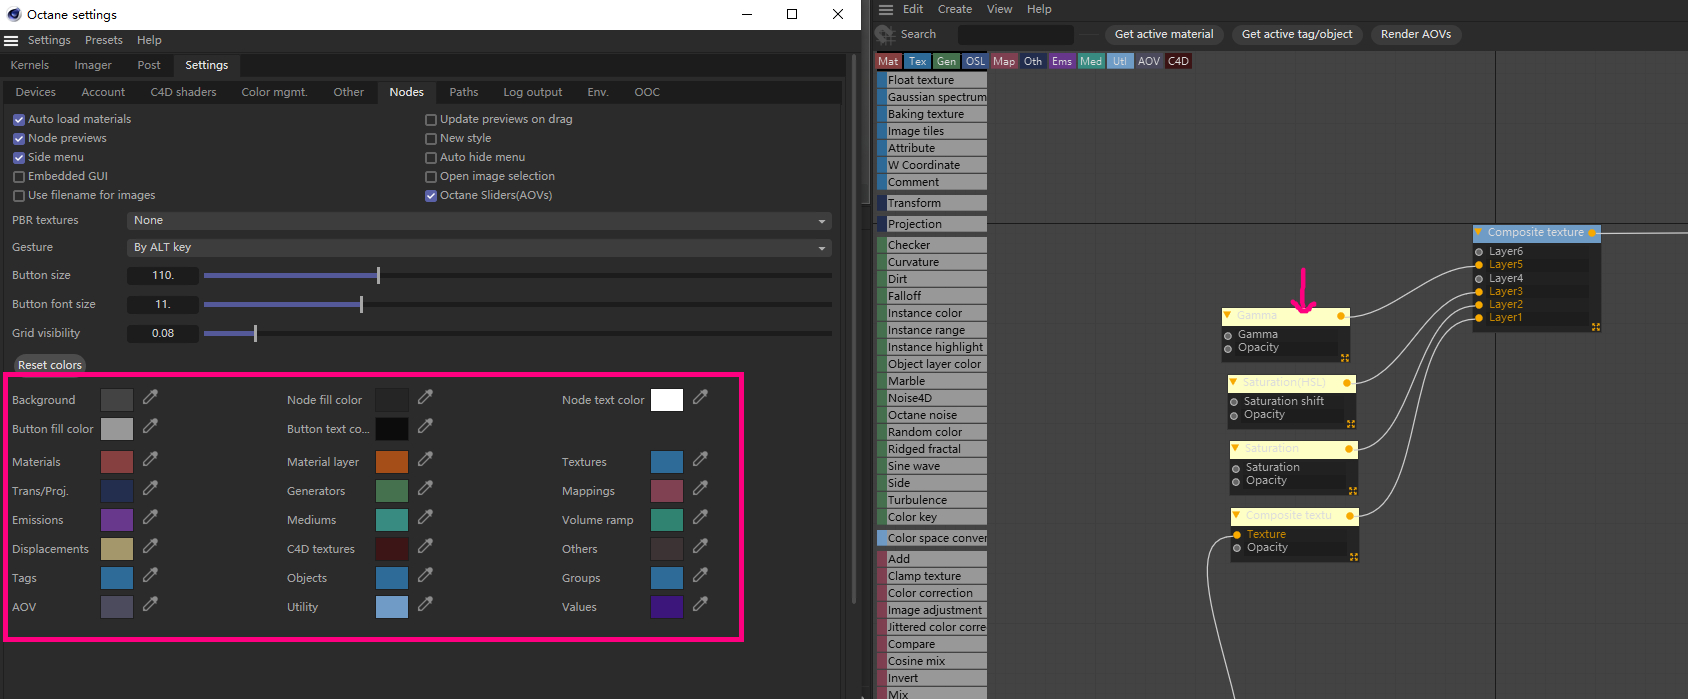Viewport: 1688px width, 699px height.
Task: Toggle Octane Sliders(AOVs) checkbox
Action: pos(431,196)
